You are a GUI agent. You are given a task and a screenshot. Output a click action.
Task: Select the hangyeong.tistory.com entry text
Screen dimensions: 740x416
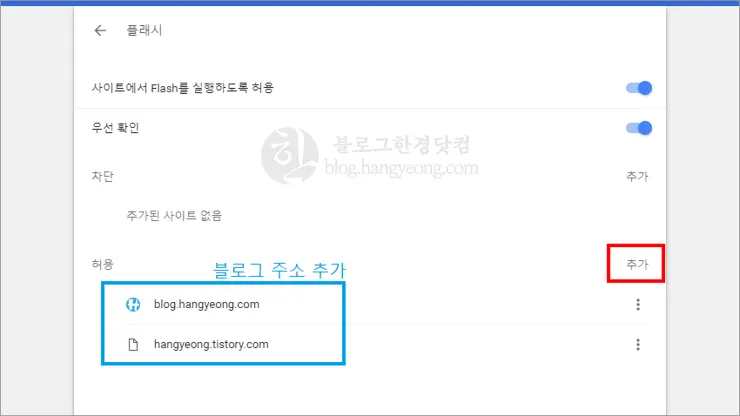(x=211, y=344)
